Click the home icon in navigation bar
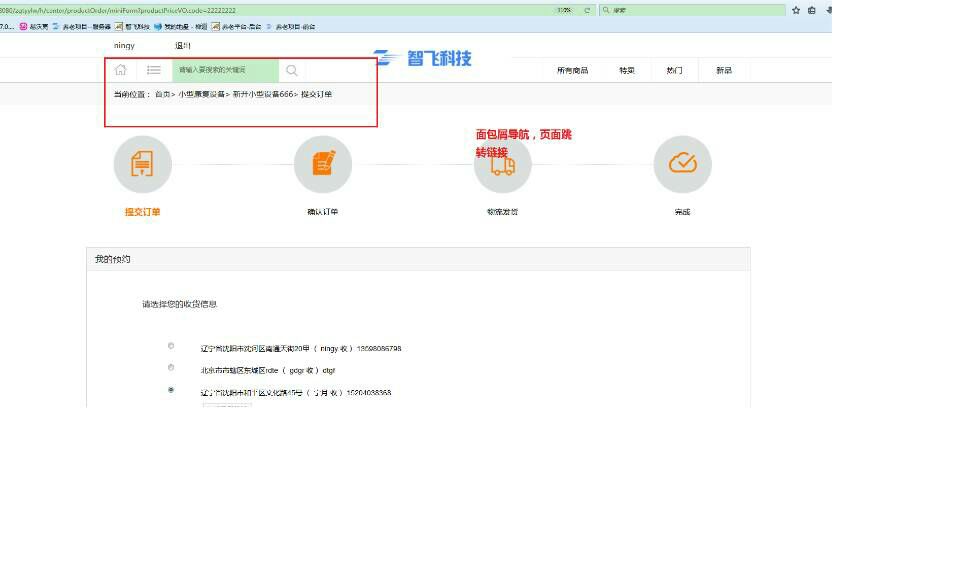 121,70
